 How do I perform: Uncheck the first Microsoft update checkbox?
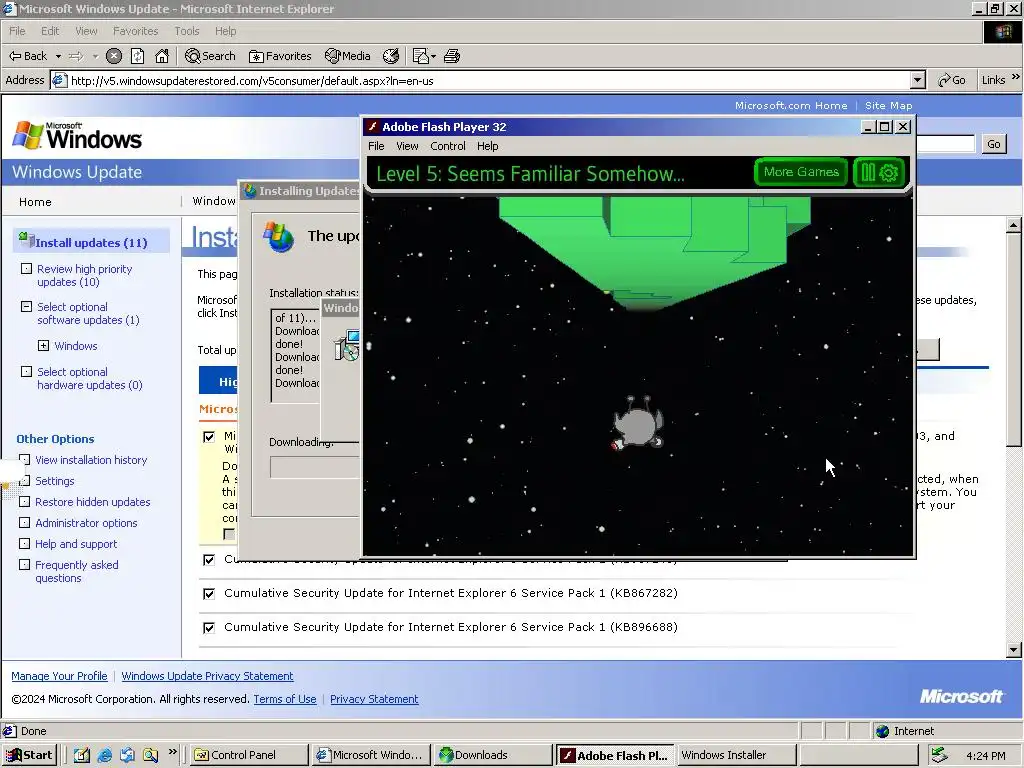click(209, 436)
